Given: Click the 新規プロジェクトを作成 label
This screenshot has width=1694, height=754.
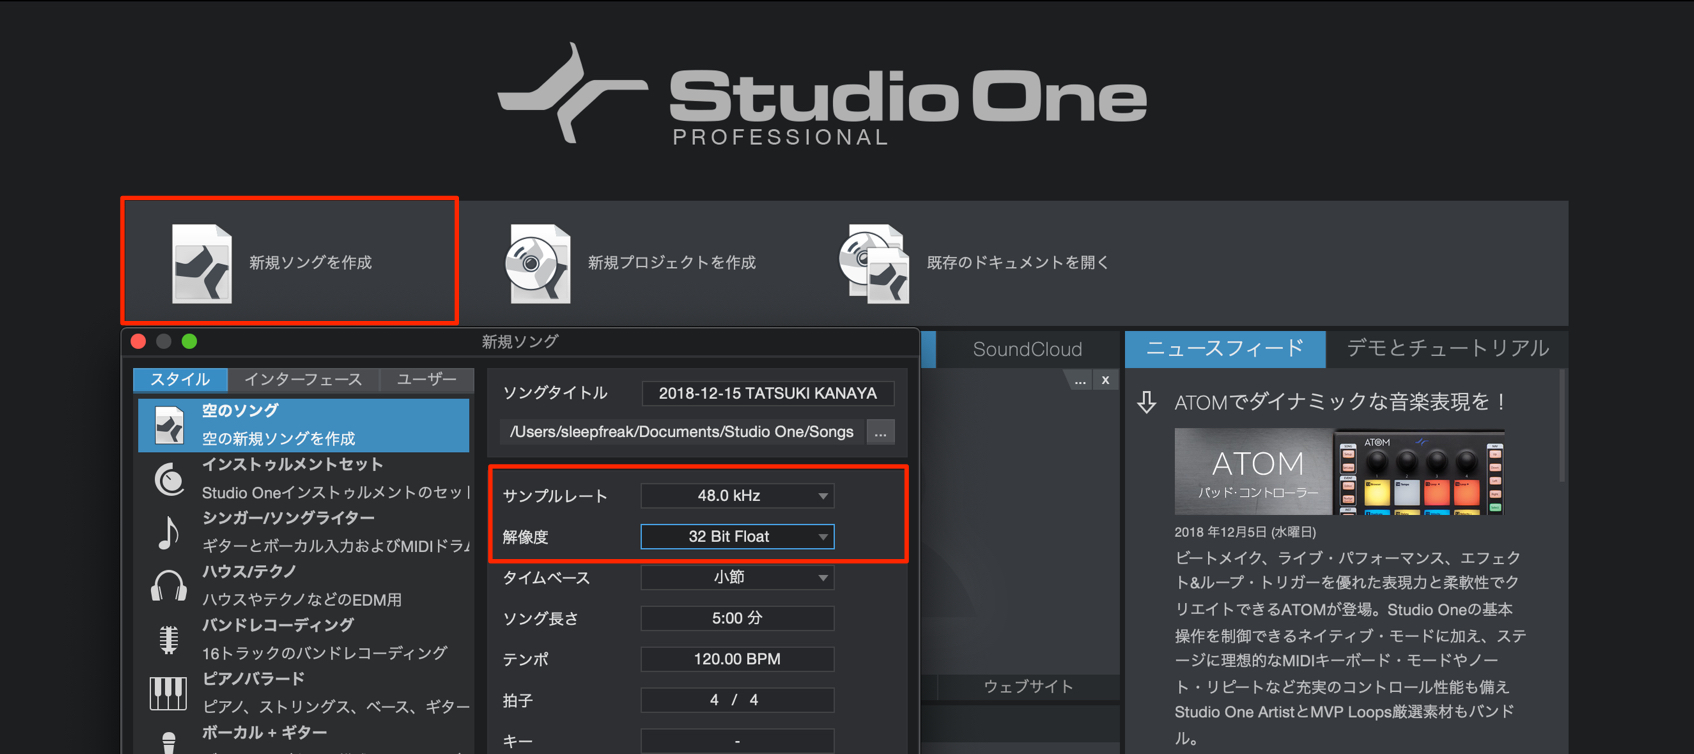Looking at the screenshot, I should 672,263.
